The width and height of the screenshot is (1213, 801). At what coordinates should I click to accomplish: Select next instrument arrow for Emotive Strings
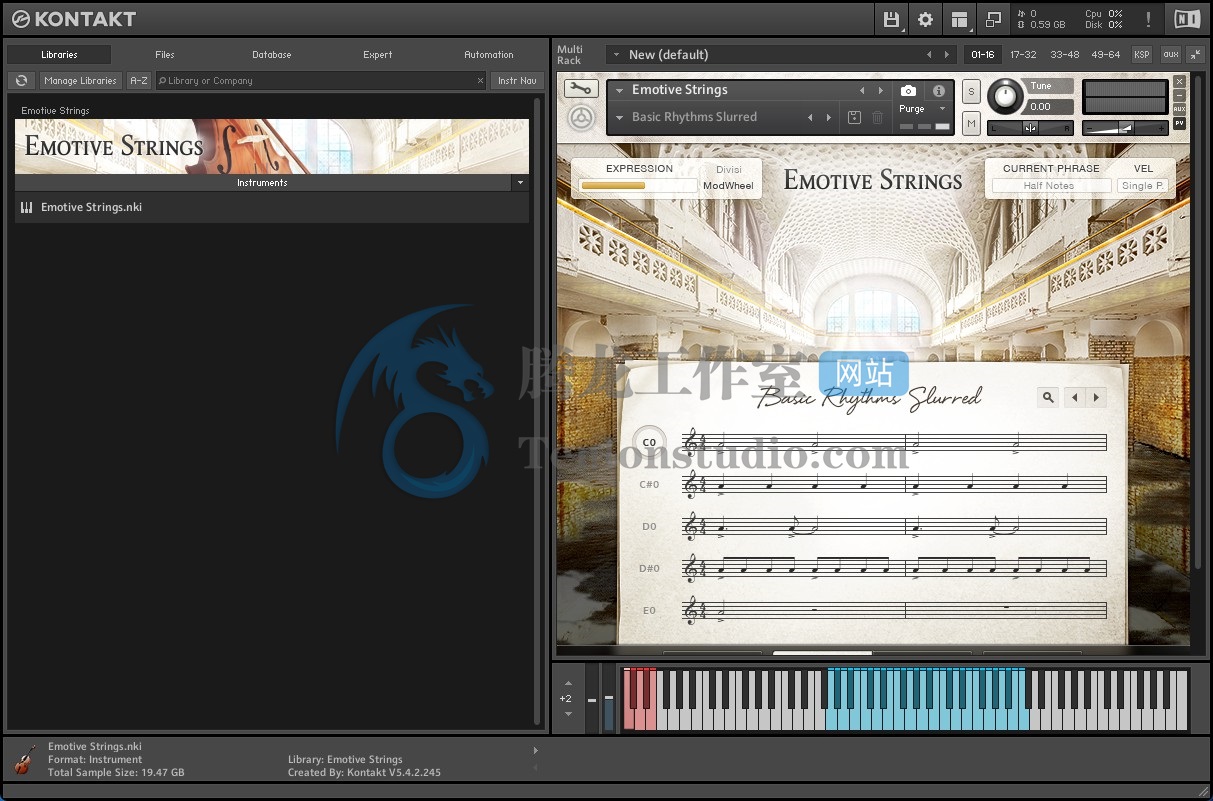click(x=880, y=91)
